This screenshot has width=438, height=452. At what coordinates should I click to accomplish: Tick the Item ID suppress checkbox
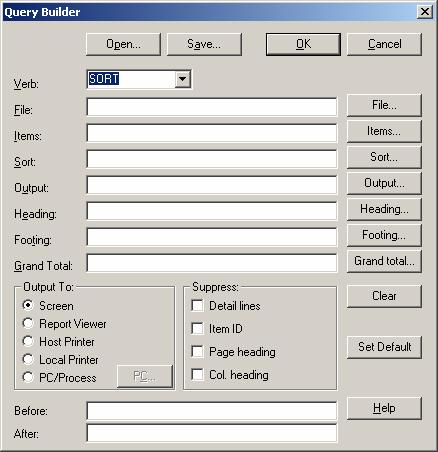[197, 329]
